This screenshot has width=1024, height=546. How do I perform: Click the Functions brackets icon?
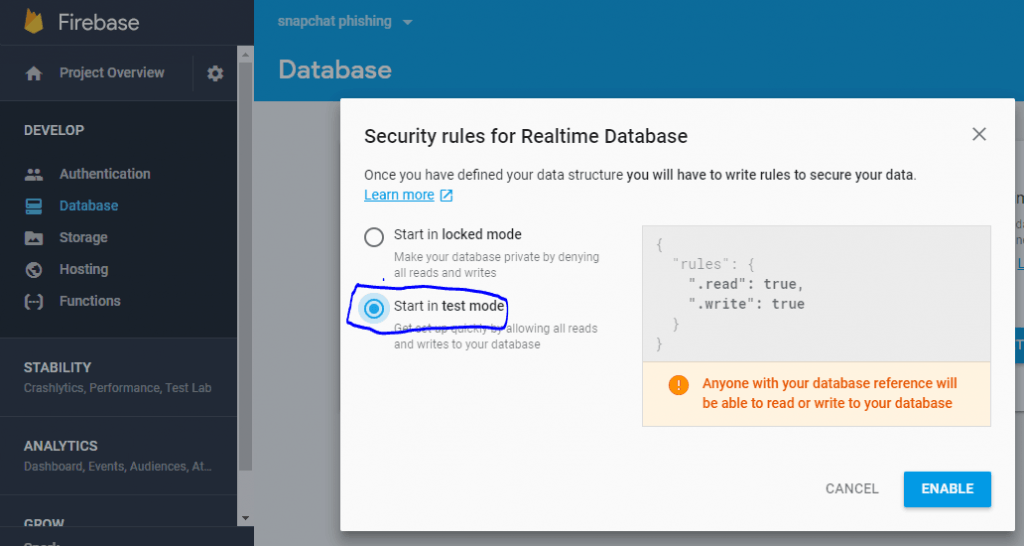coord(33,301)
